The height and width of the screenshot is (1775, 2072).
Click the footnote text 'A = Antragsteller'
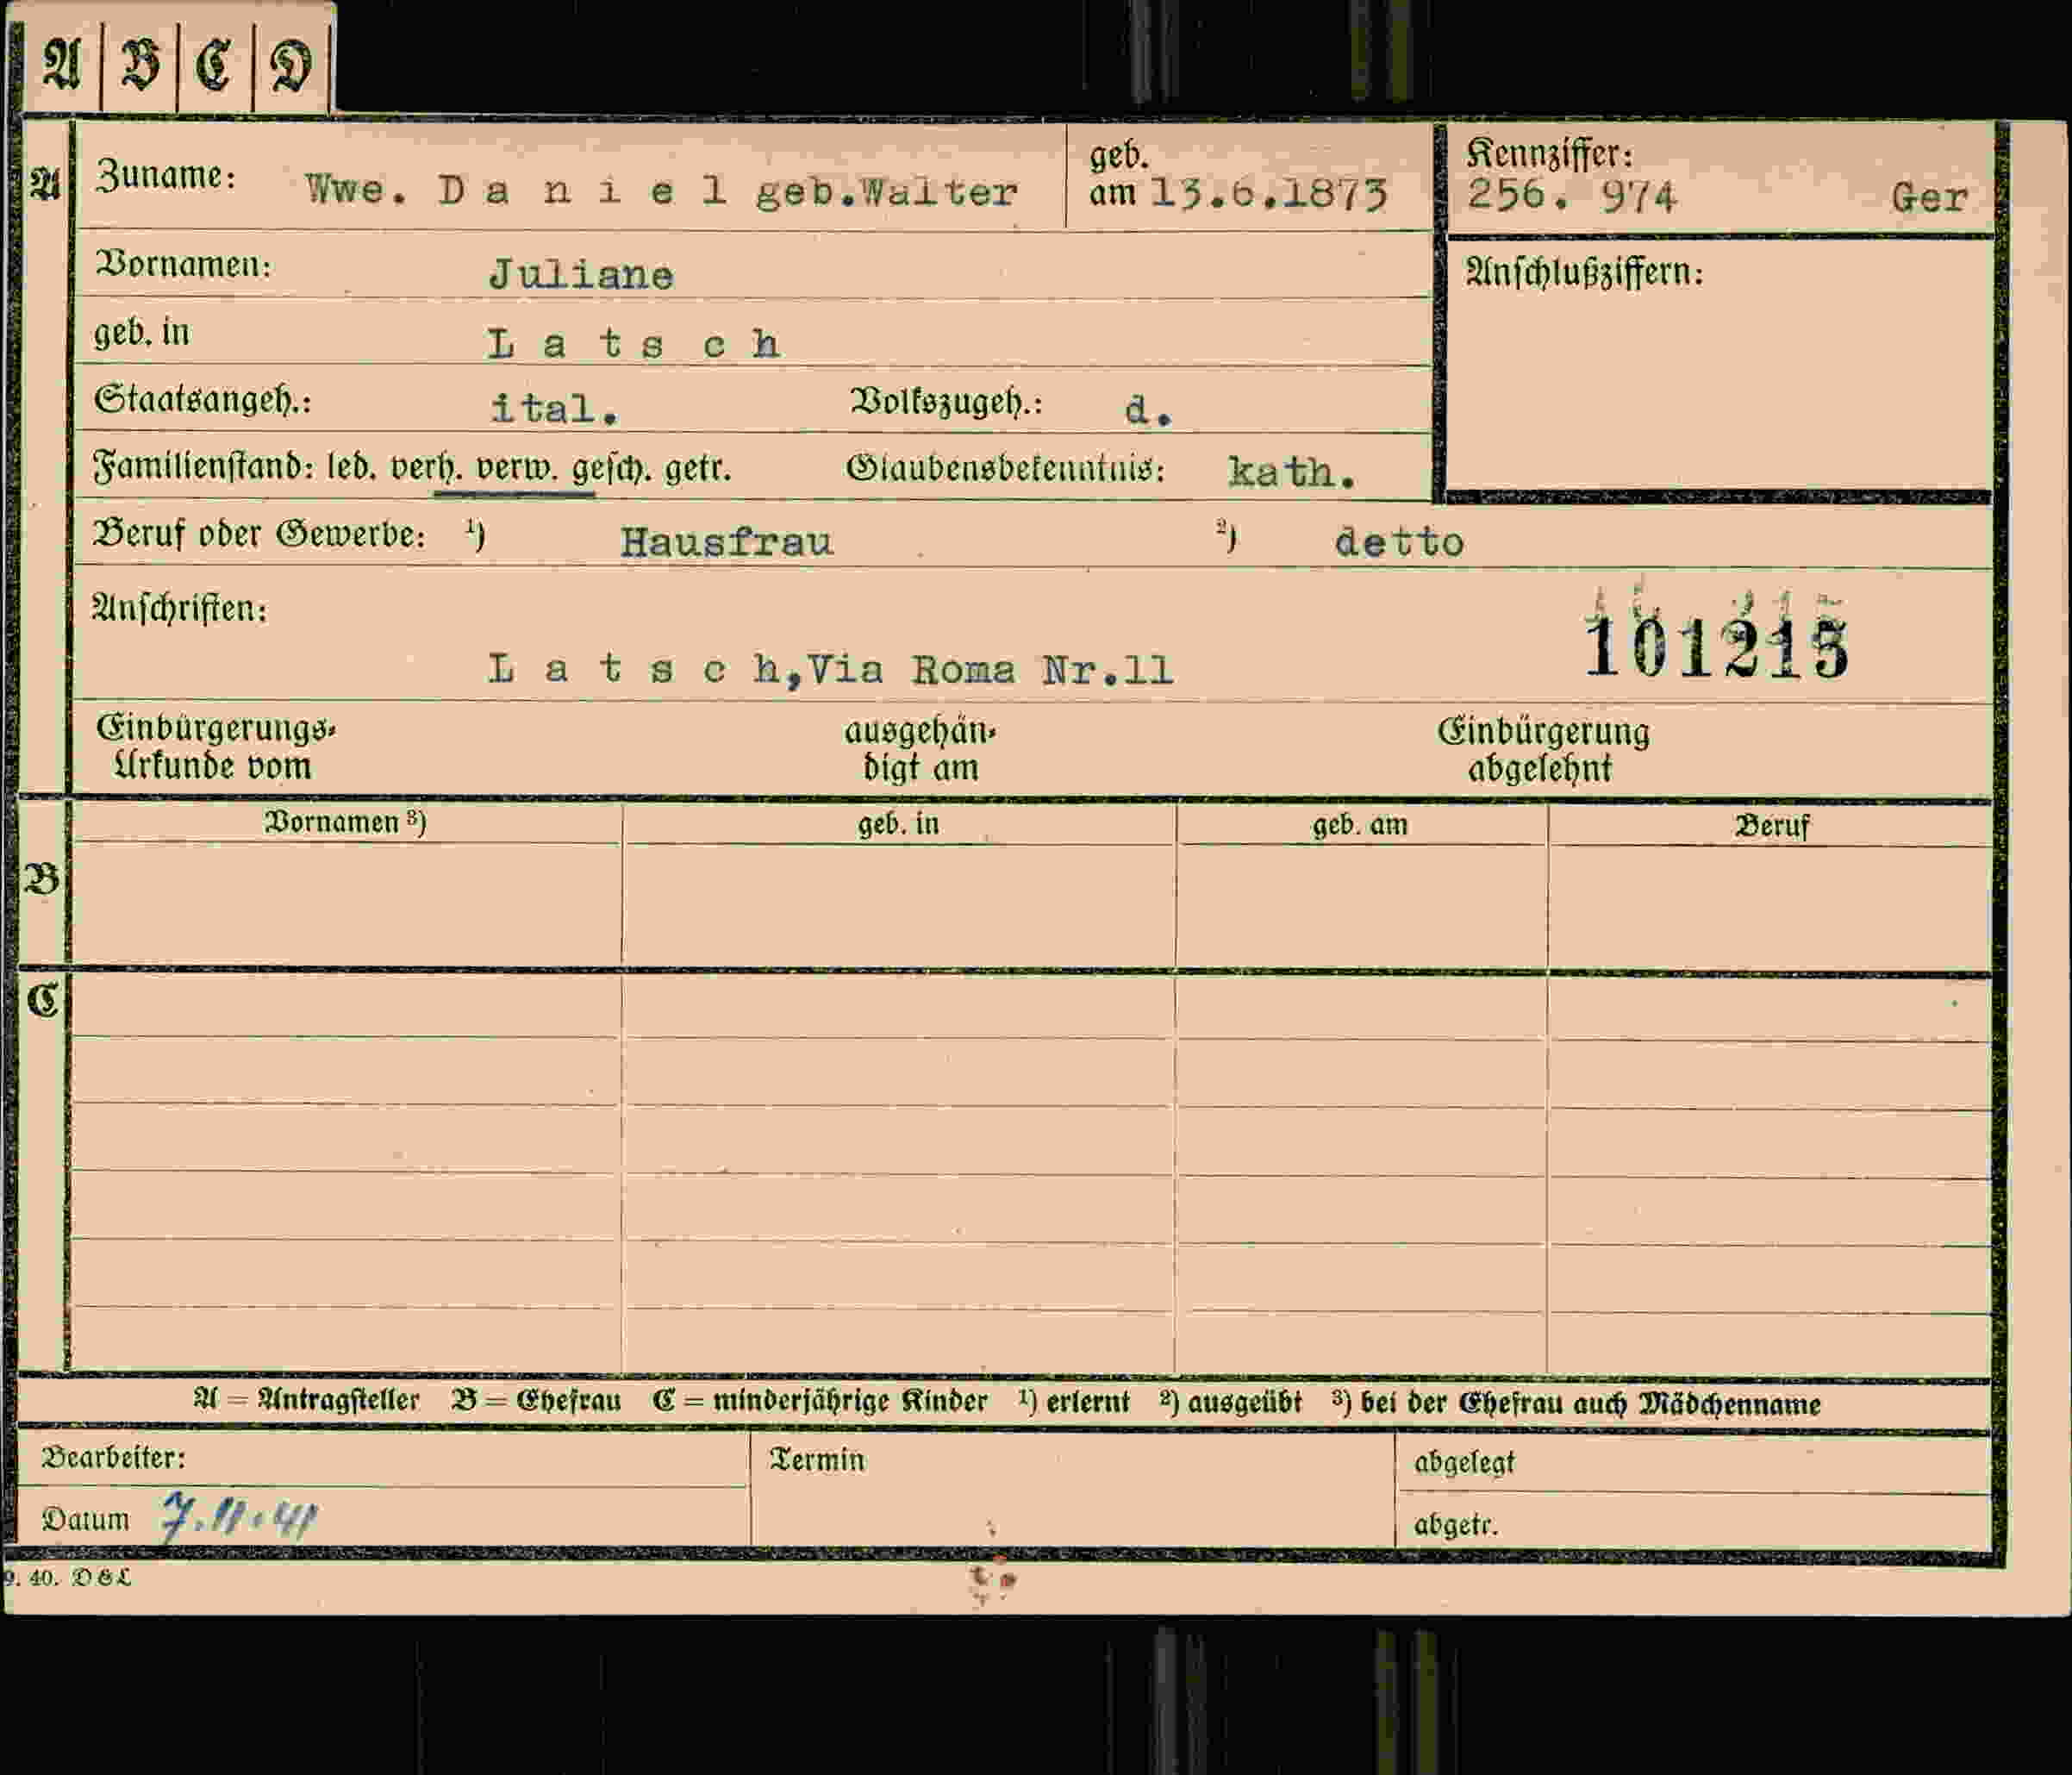(306, 1400)
